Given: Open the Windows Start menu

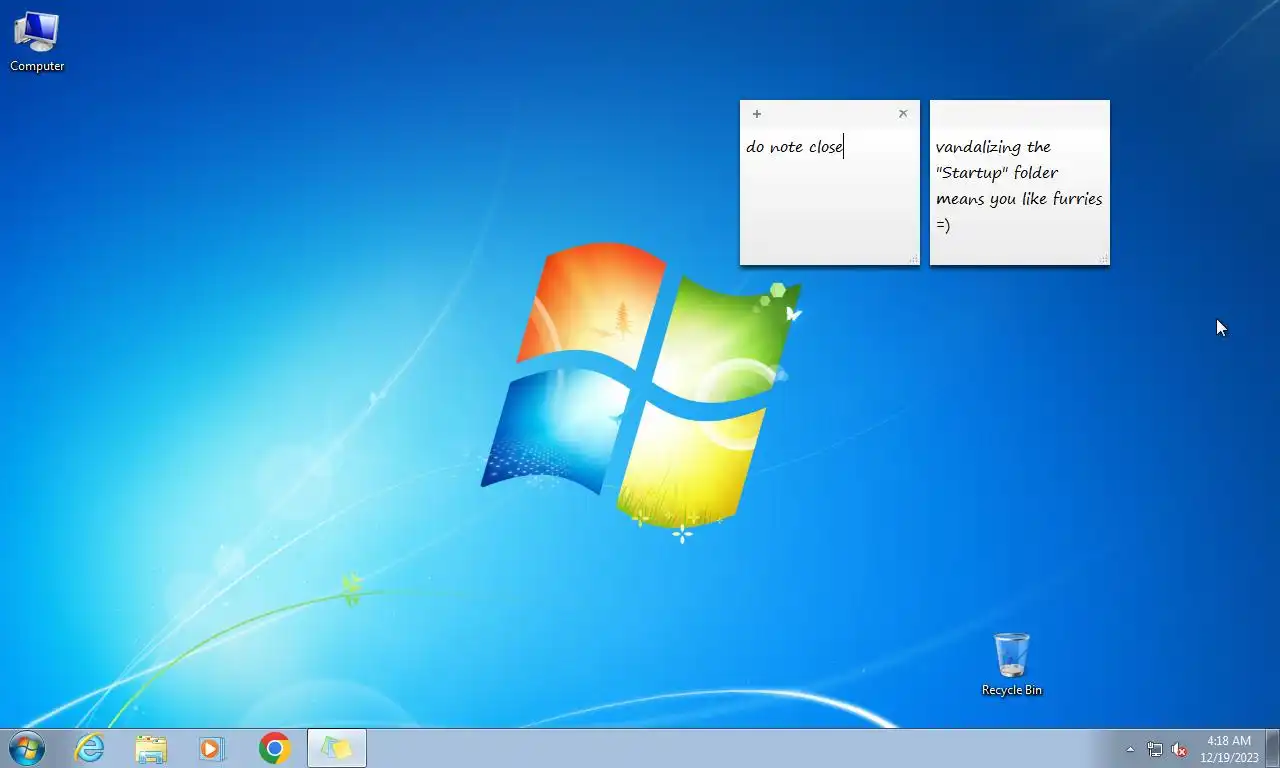Looking at the screenshot, I should pos(26,748).
